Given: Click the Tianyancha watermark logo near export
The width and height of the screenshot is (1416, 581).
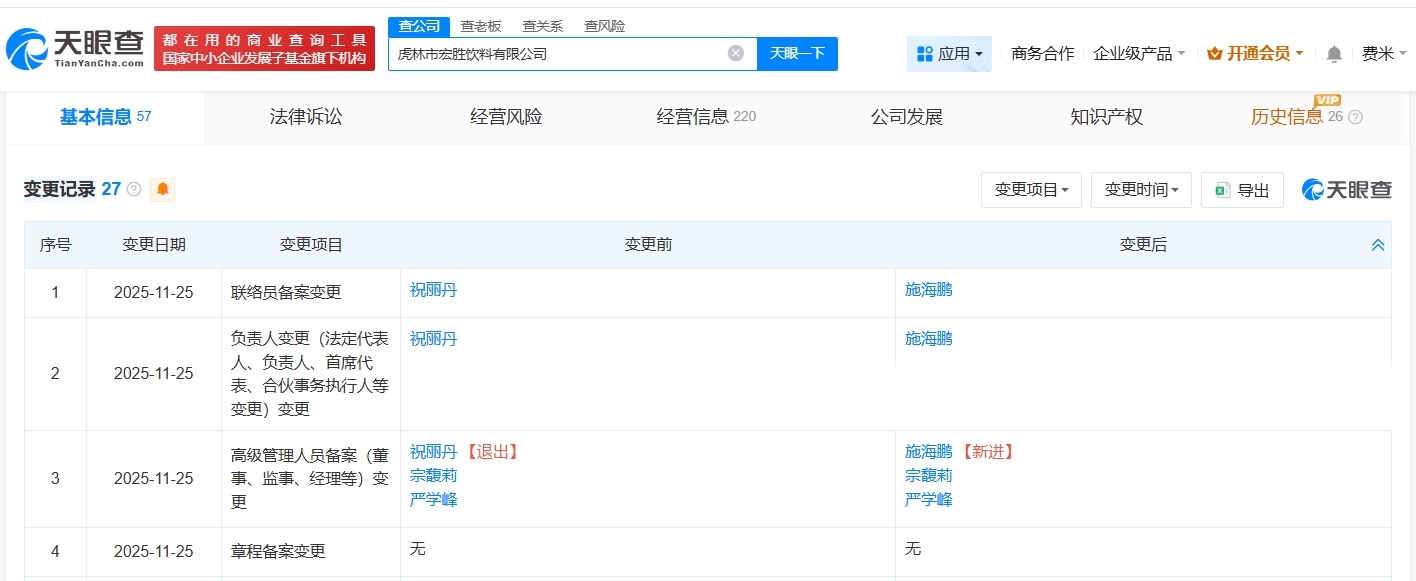Looking at the screenshot, I should (1346, 189).
